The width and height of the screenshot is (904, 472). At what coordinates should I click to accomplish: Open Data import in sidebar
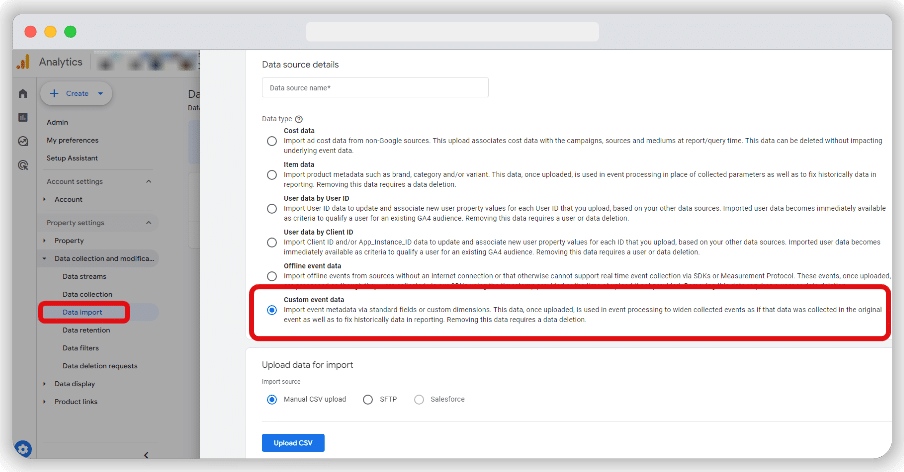[x=82, y=312]
